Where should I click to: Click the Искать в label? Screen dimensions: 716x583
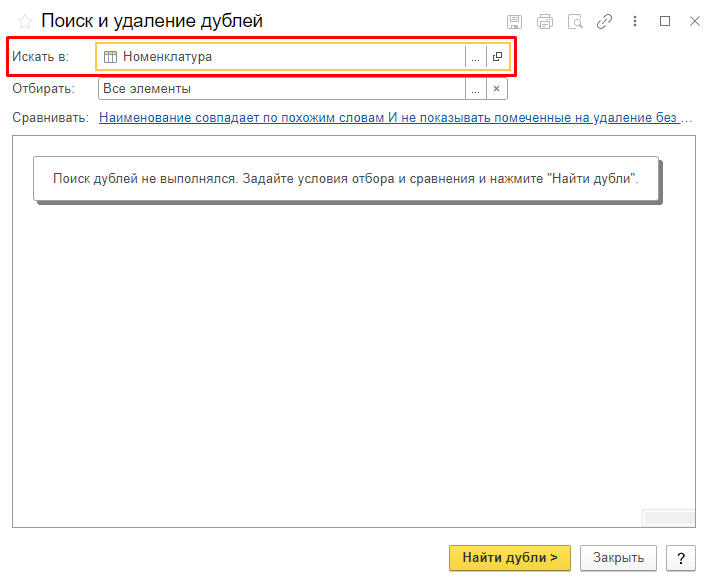[40, 57]
